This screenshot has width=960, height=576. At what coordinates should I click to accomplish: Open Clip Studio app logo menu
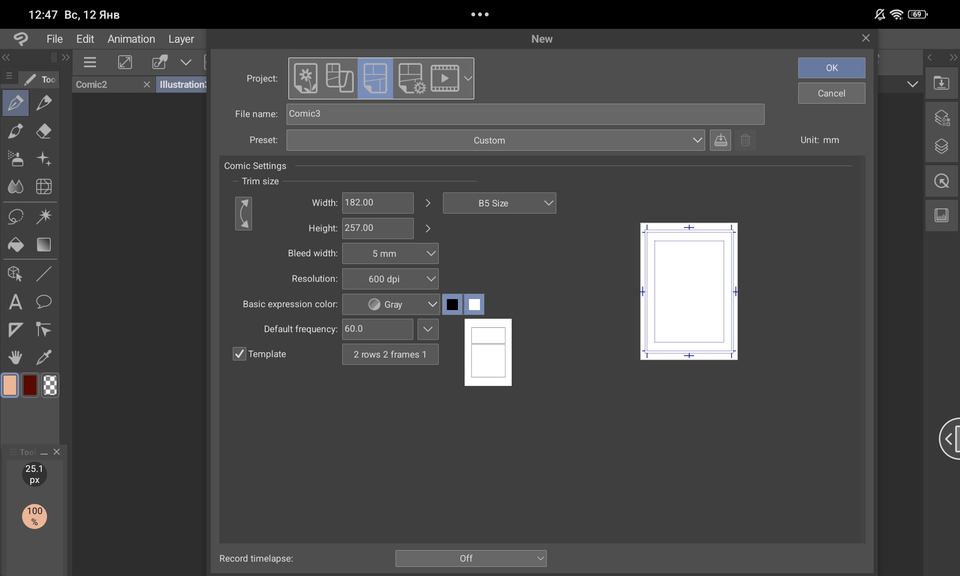(21, 39)
